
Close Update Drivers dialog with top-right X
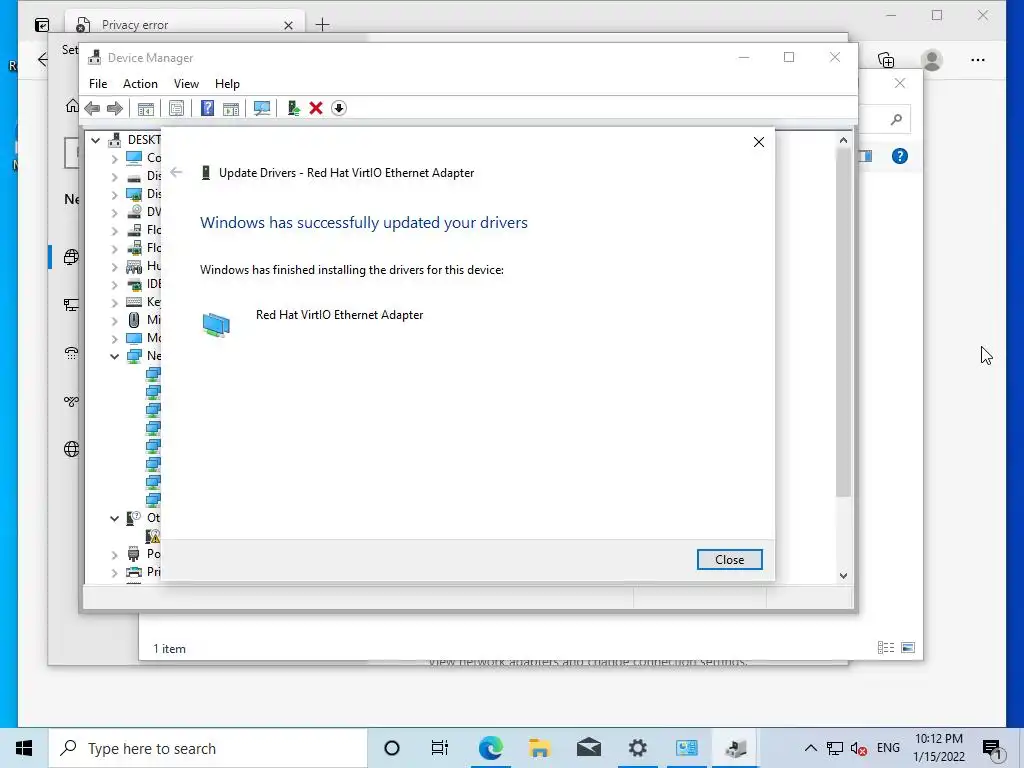coord(759,142)
